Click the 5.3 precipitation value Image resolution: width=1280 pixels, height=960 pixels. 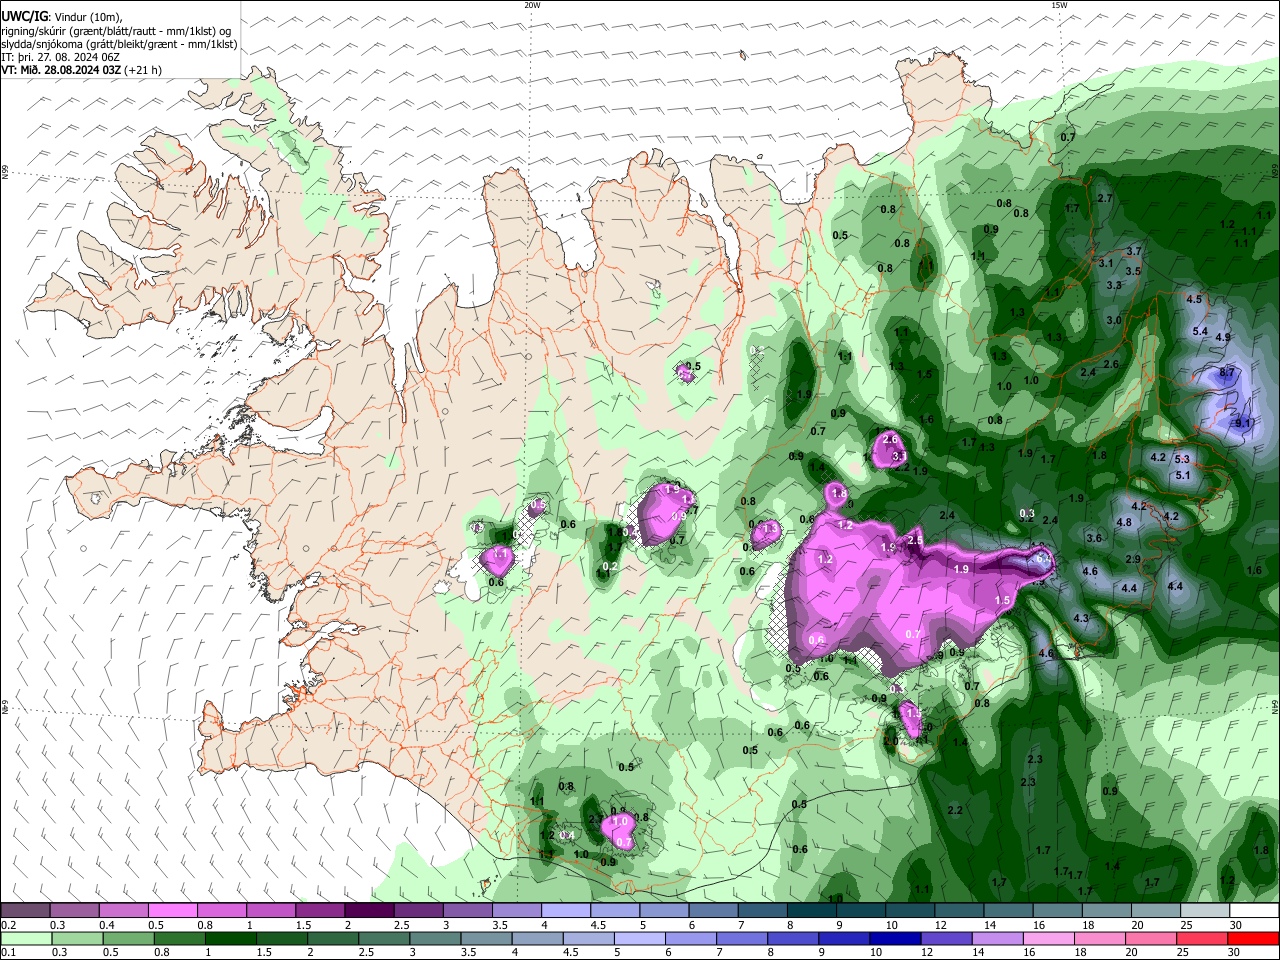[x=1182, y=458]
